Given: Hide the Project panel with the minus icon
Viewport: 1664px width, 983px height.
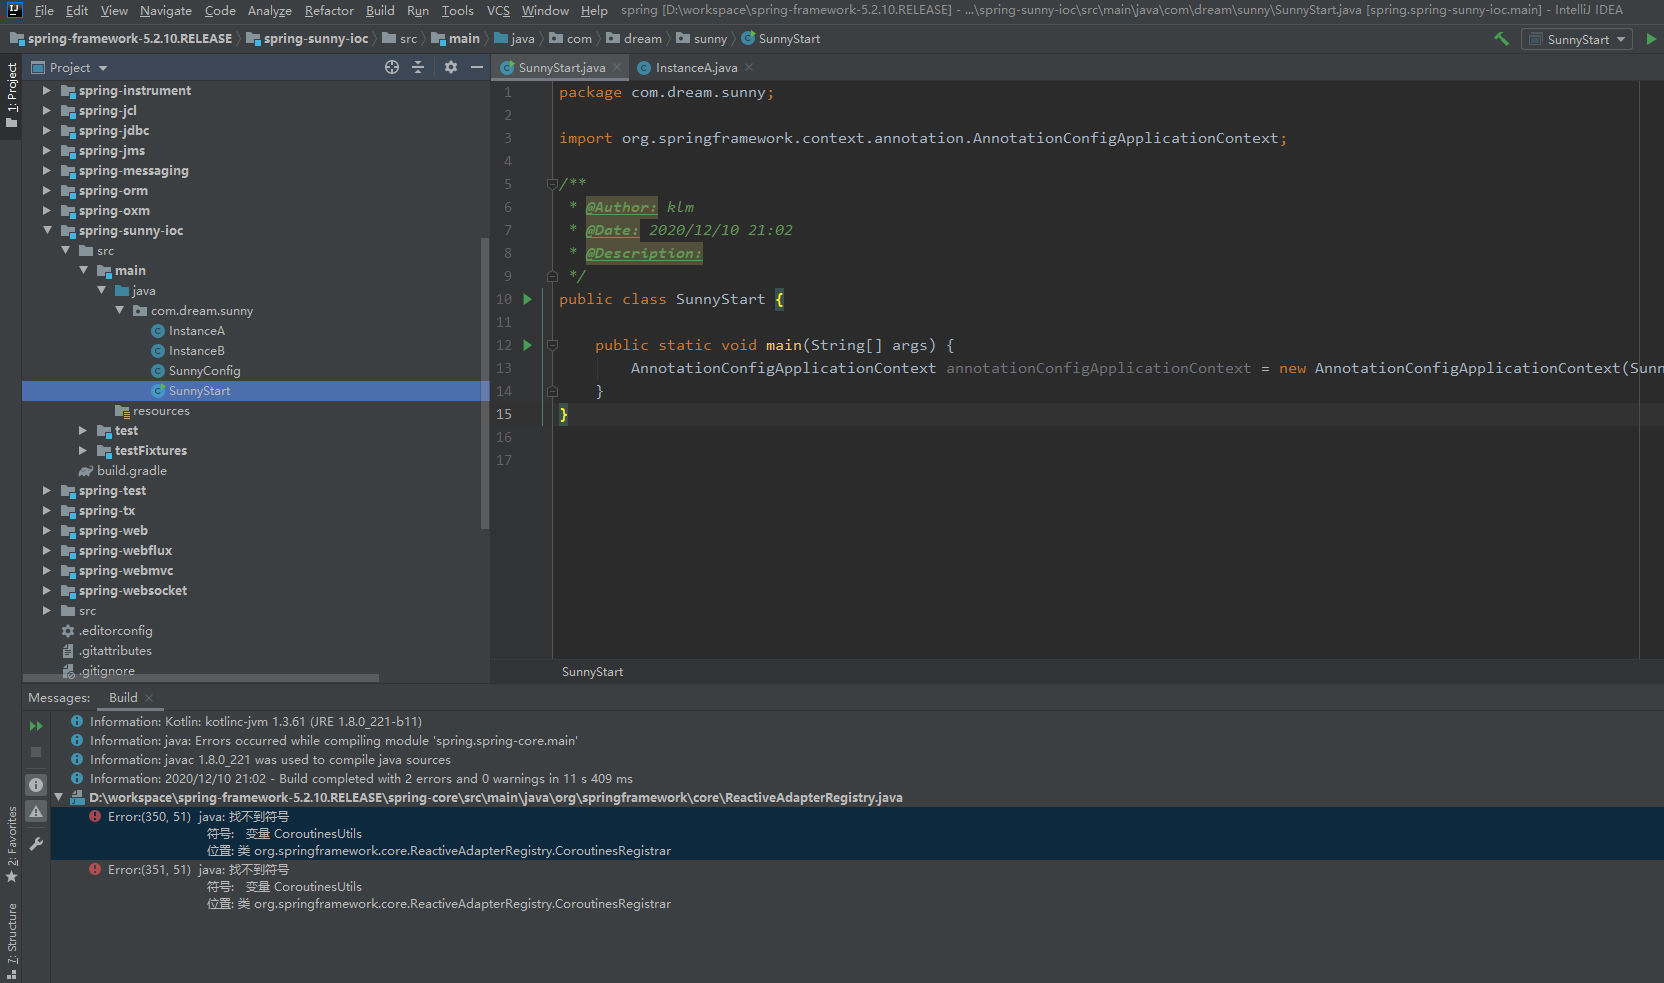Looking at the screenshot, I should click(x=477, y=67).
